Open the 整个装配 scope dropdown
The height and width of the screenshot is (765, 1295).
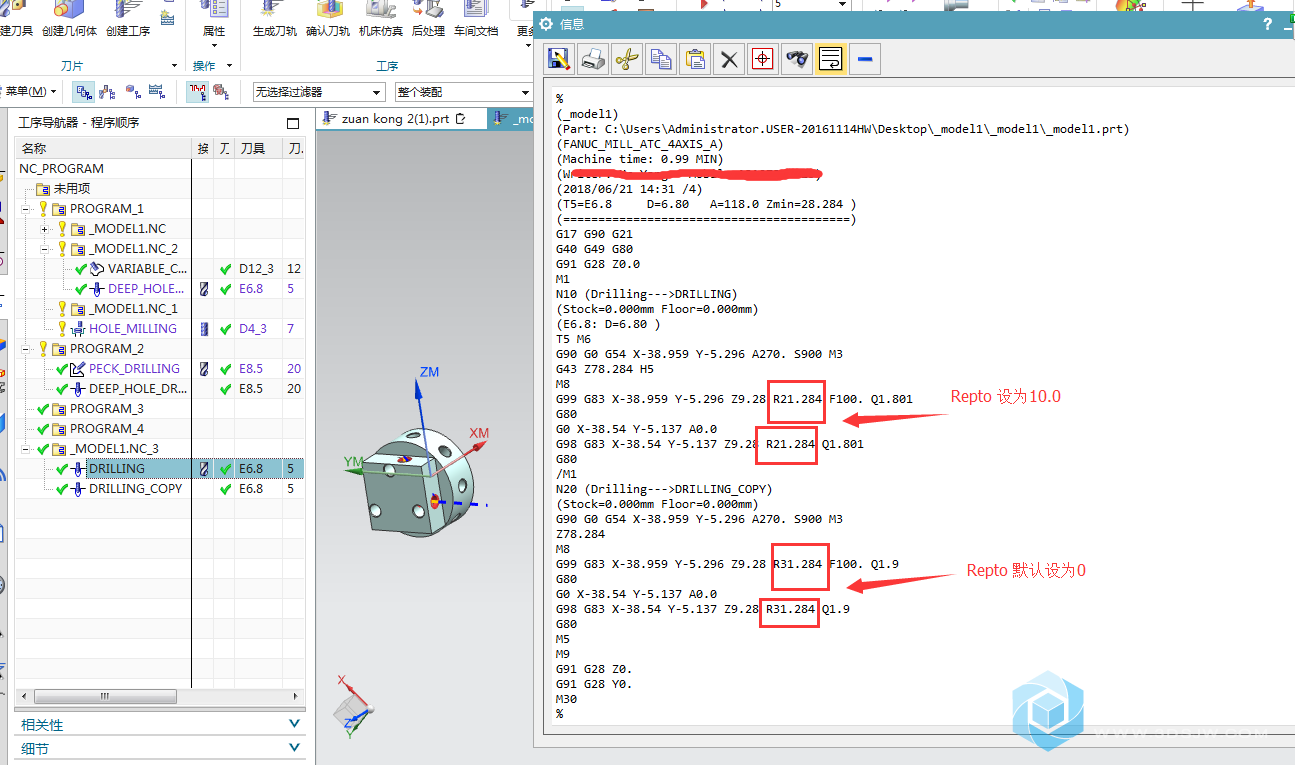463,92
